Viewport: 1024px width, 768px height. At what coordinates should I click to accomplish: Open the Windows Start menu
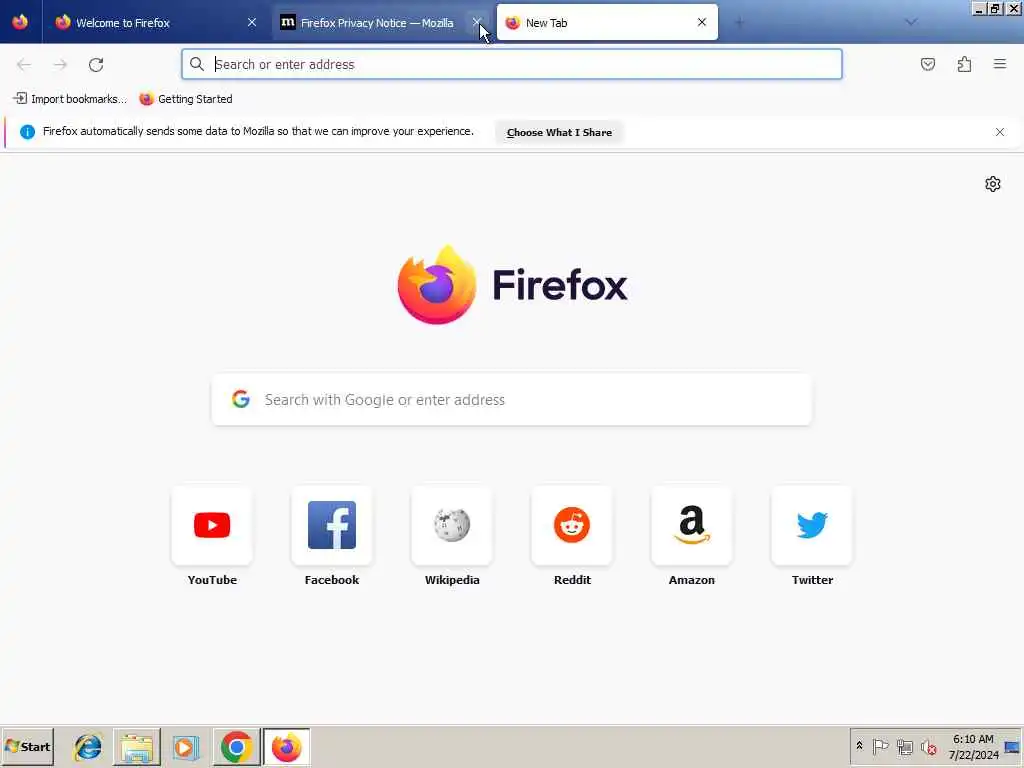click(x=27, y=747)
